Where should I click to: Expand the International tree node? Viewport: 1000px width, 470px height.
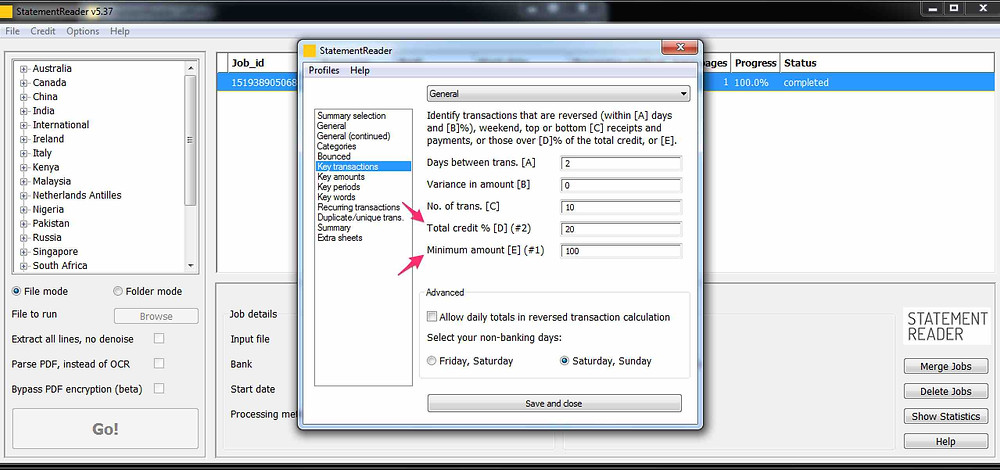(x=24, y=125)
